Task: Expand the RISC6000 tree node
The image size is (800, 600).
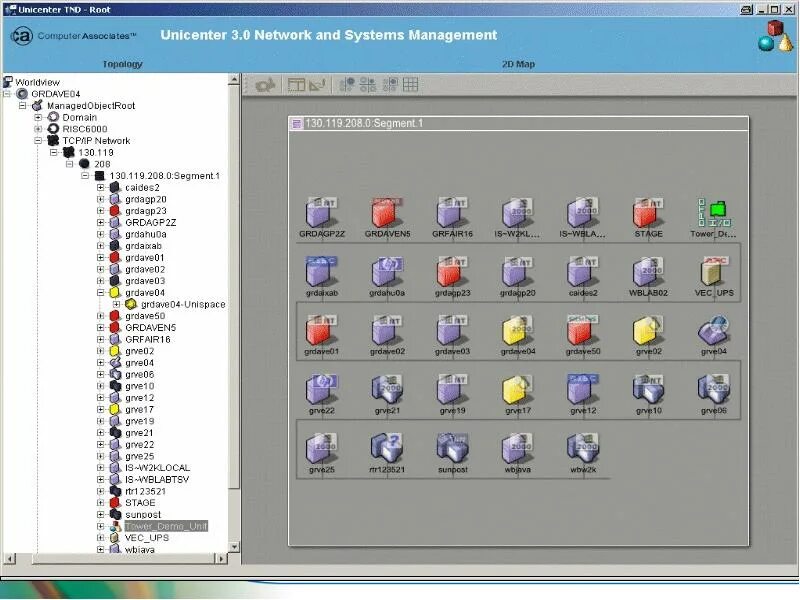Action: [38, 129]
